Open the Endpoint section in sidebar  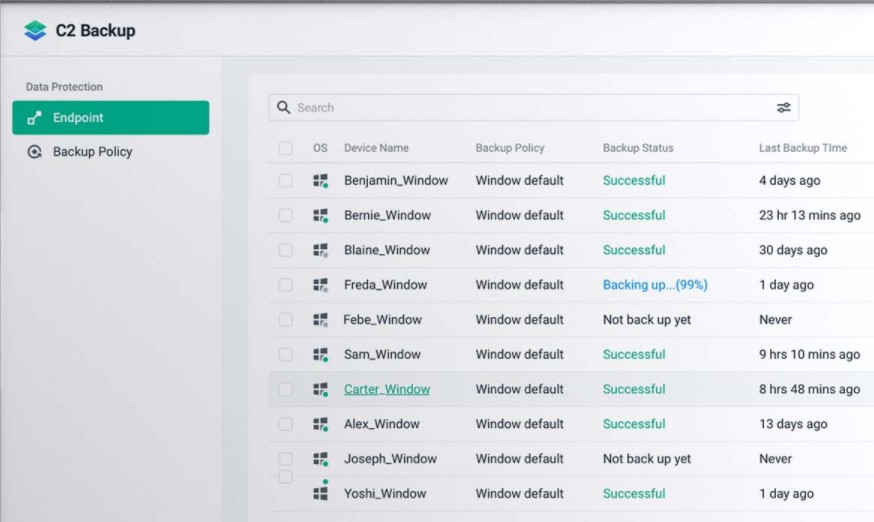(x=110, y=118)
